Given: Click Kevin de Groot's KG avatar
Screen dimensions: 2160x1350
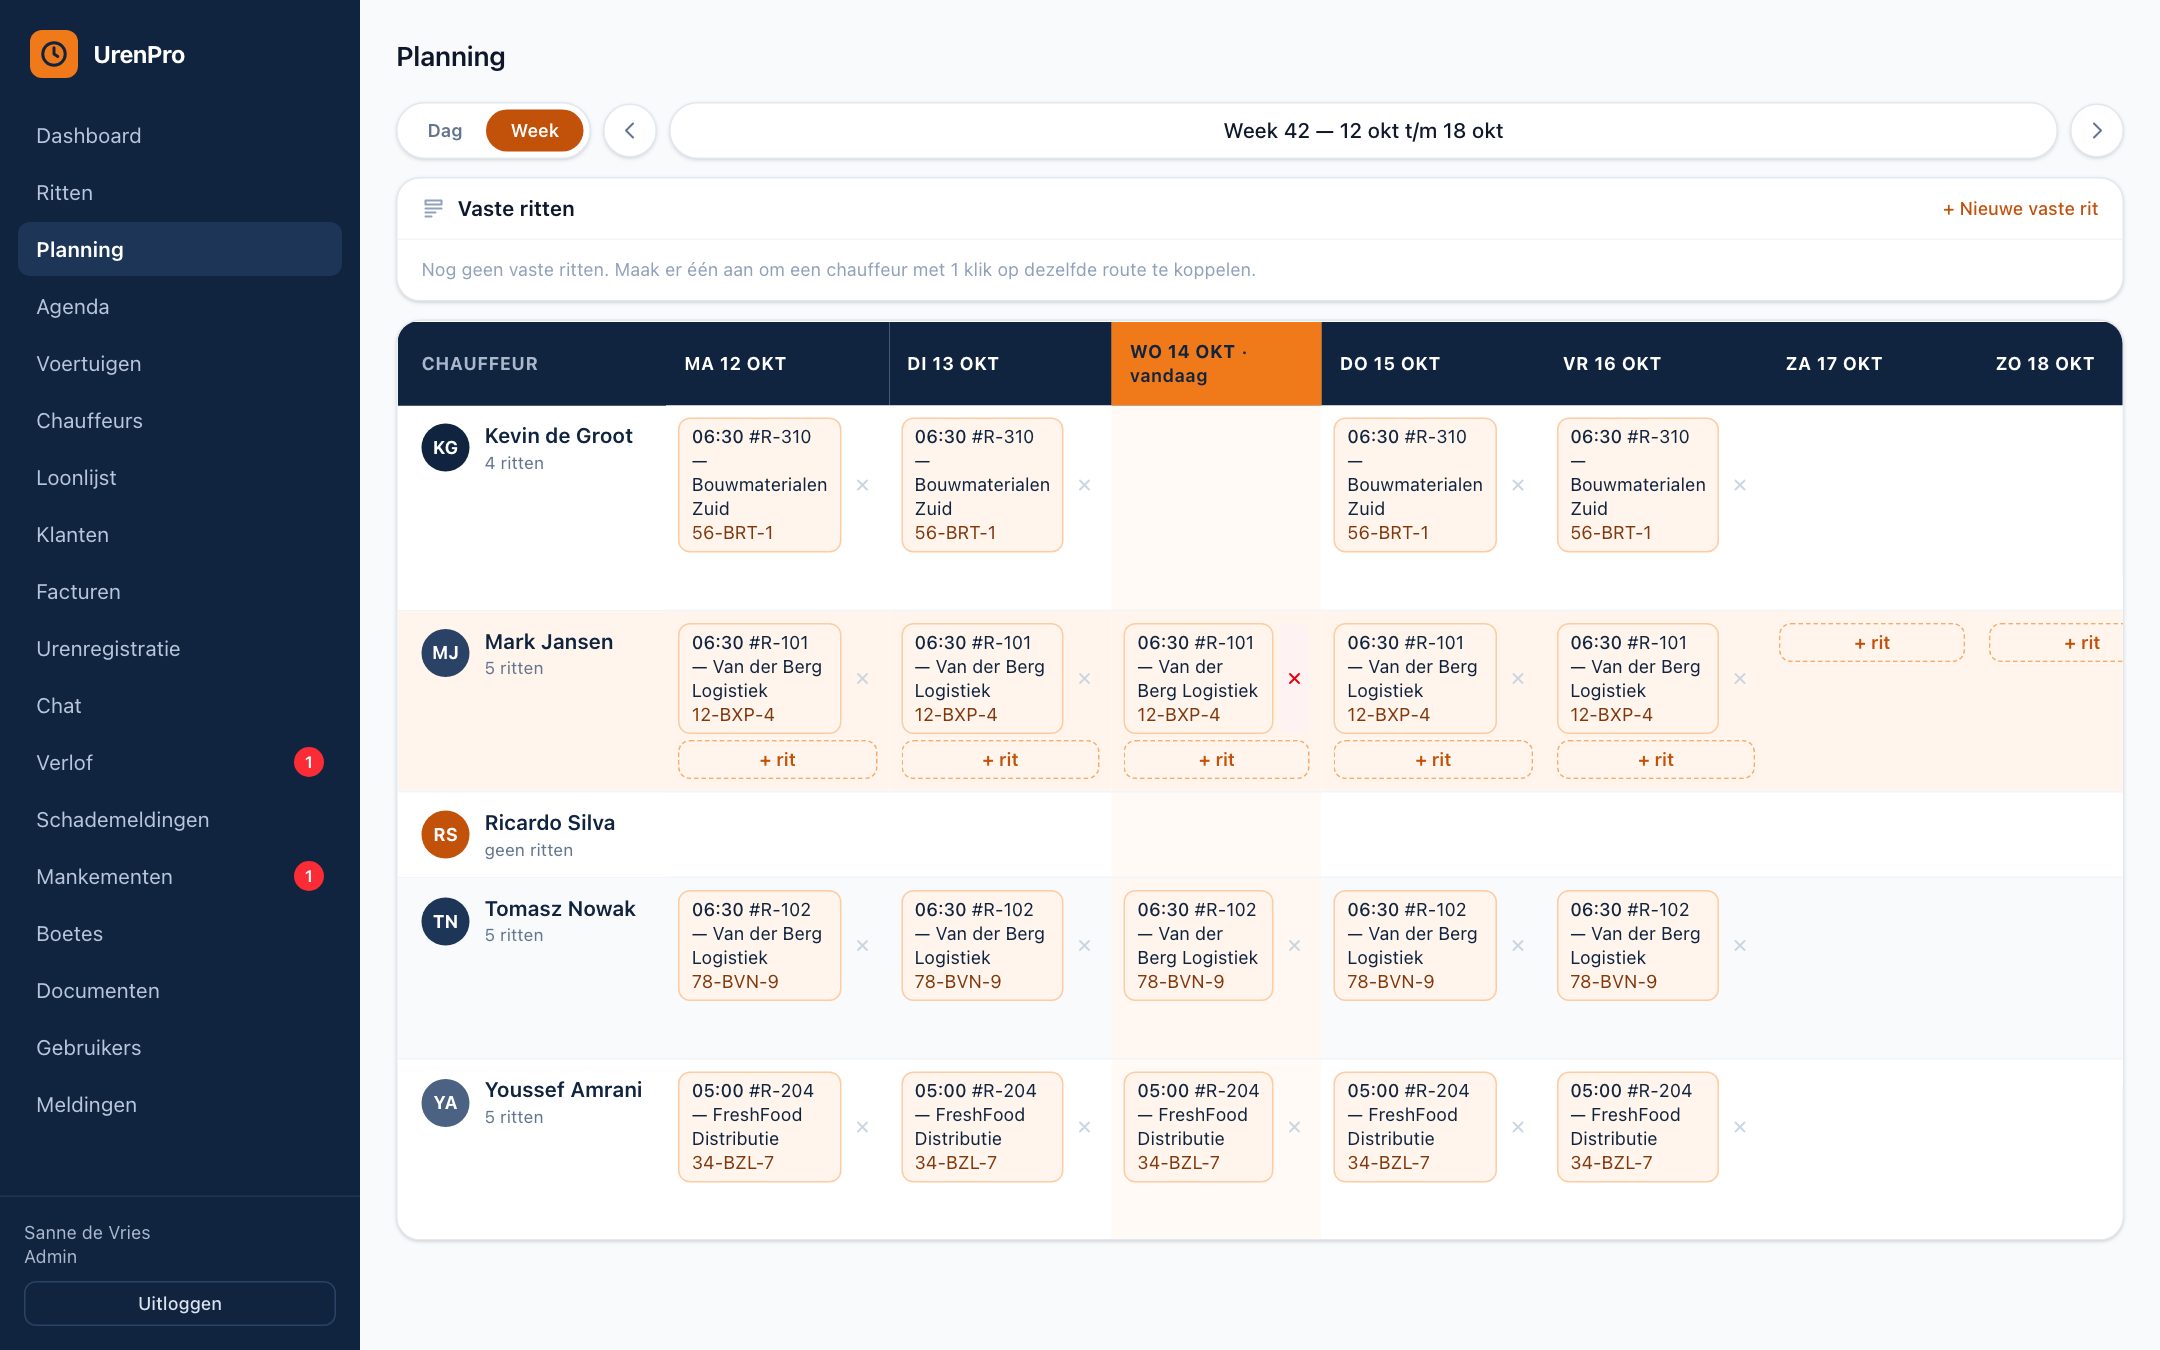Looking at the screenshot, I should coord(445,447).
